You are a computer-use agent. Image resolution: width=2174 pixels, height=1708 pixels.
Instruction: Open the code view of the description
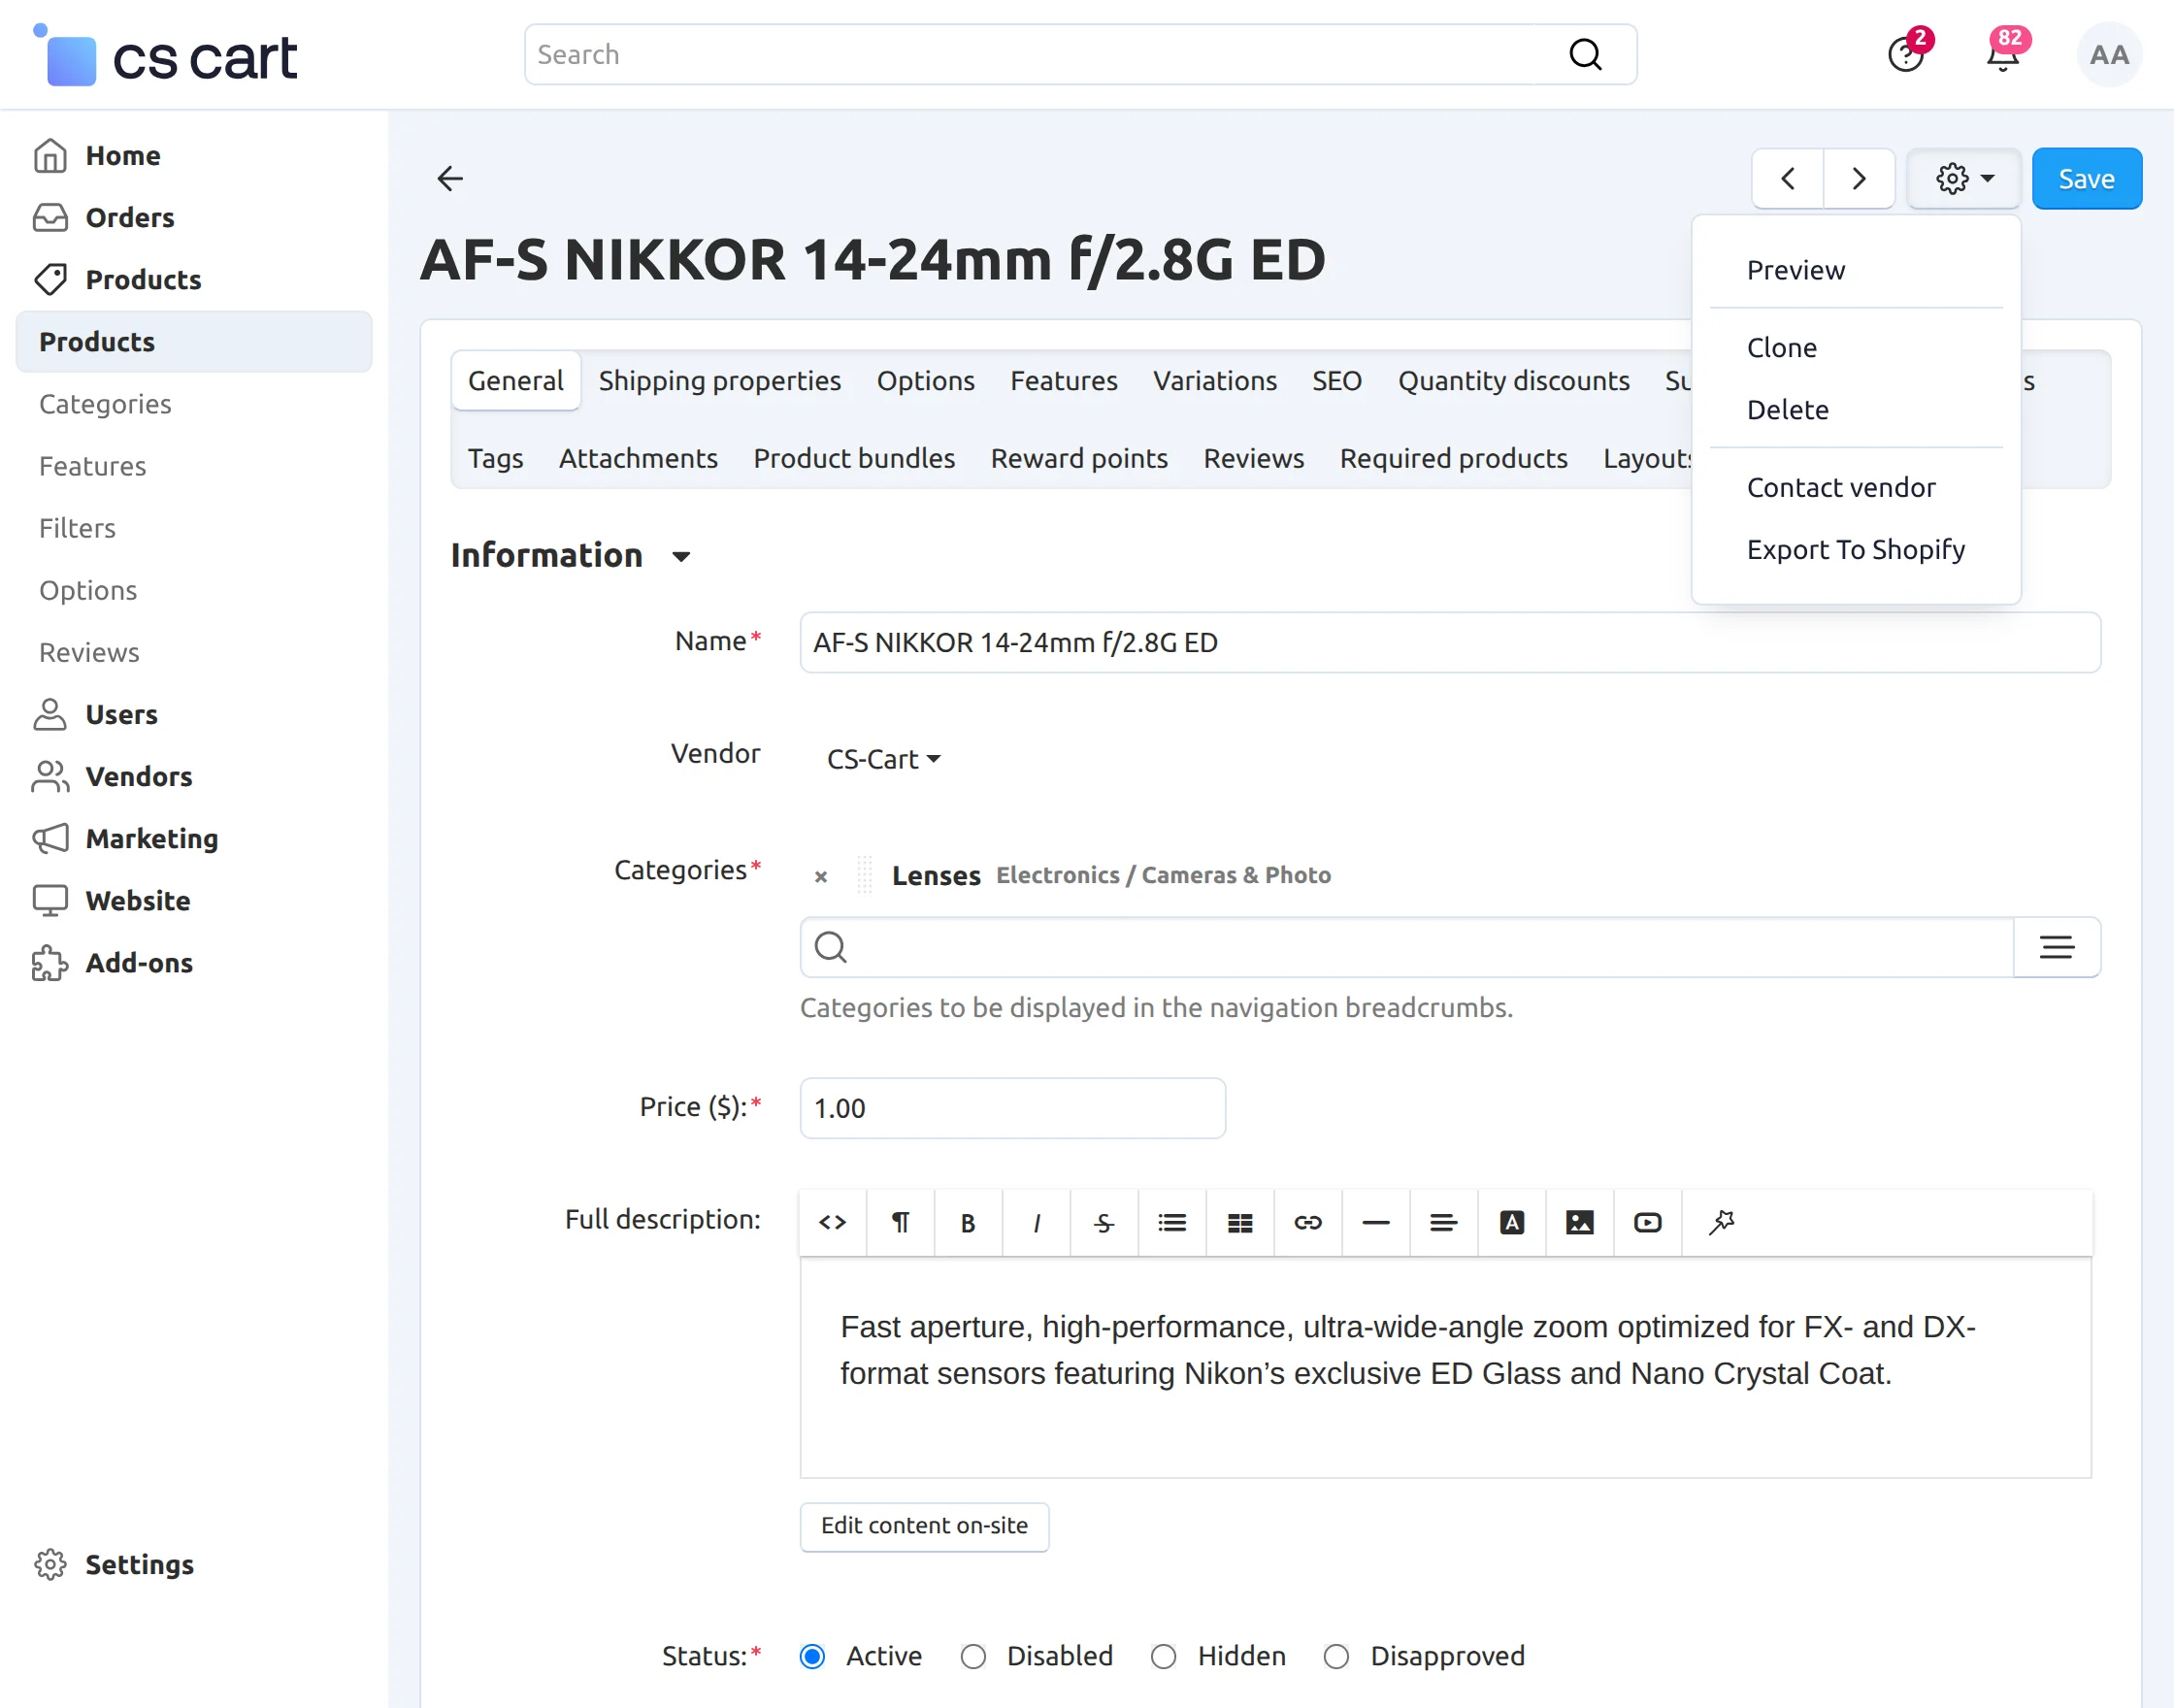click(x=831, y=1222)
